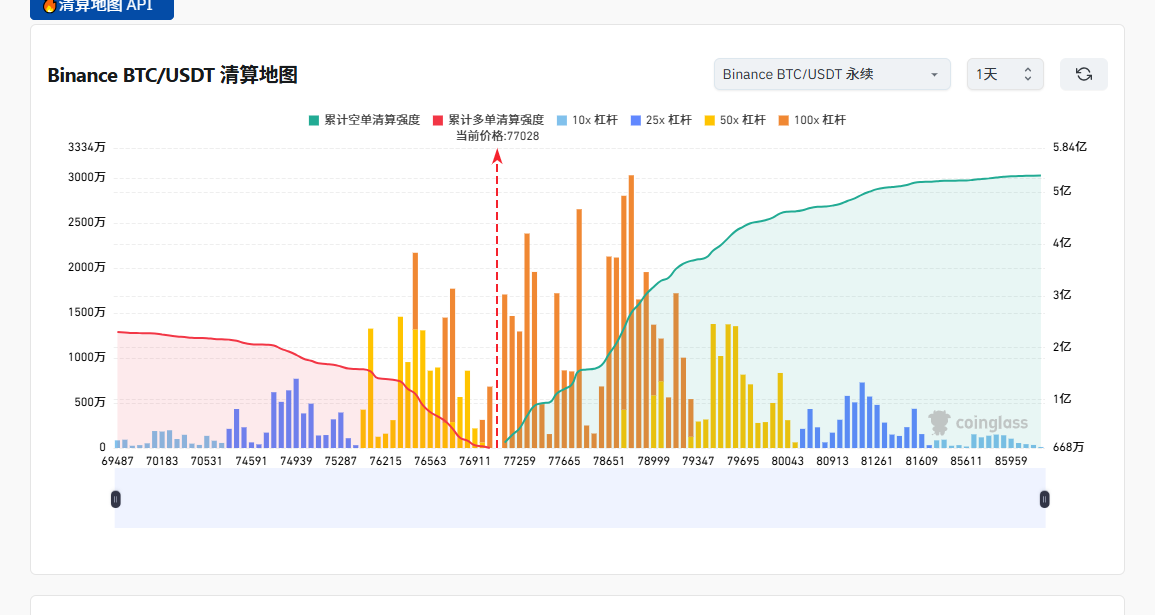The image size is (1155, 615).
Task: Click the x-axis label 76215
Action: 385,461
